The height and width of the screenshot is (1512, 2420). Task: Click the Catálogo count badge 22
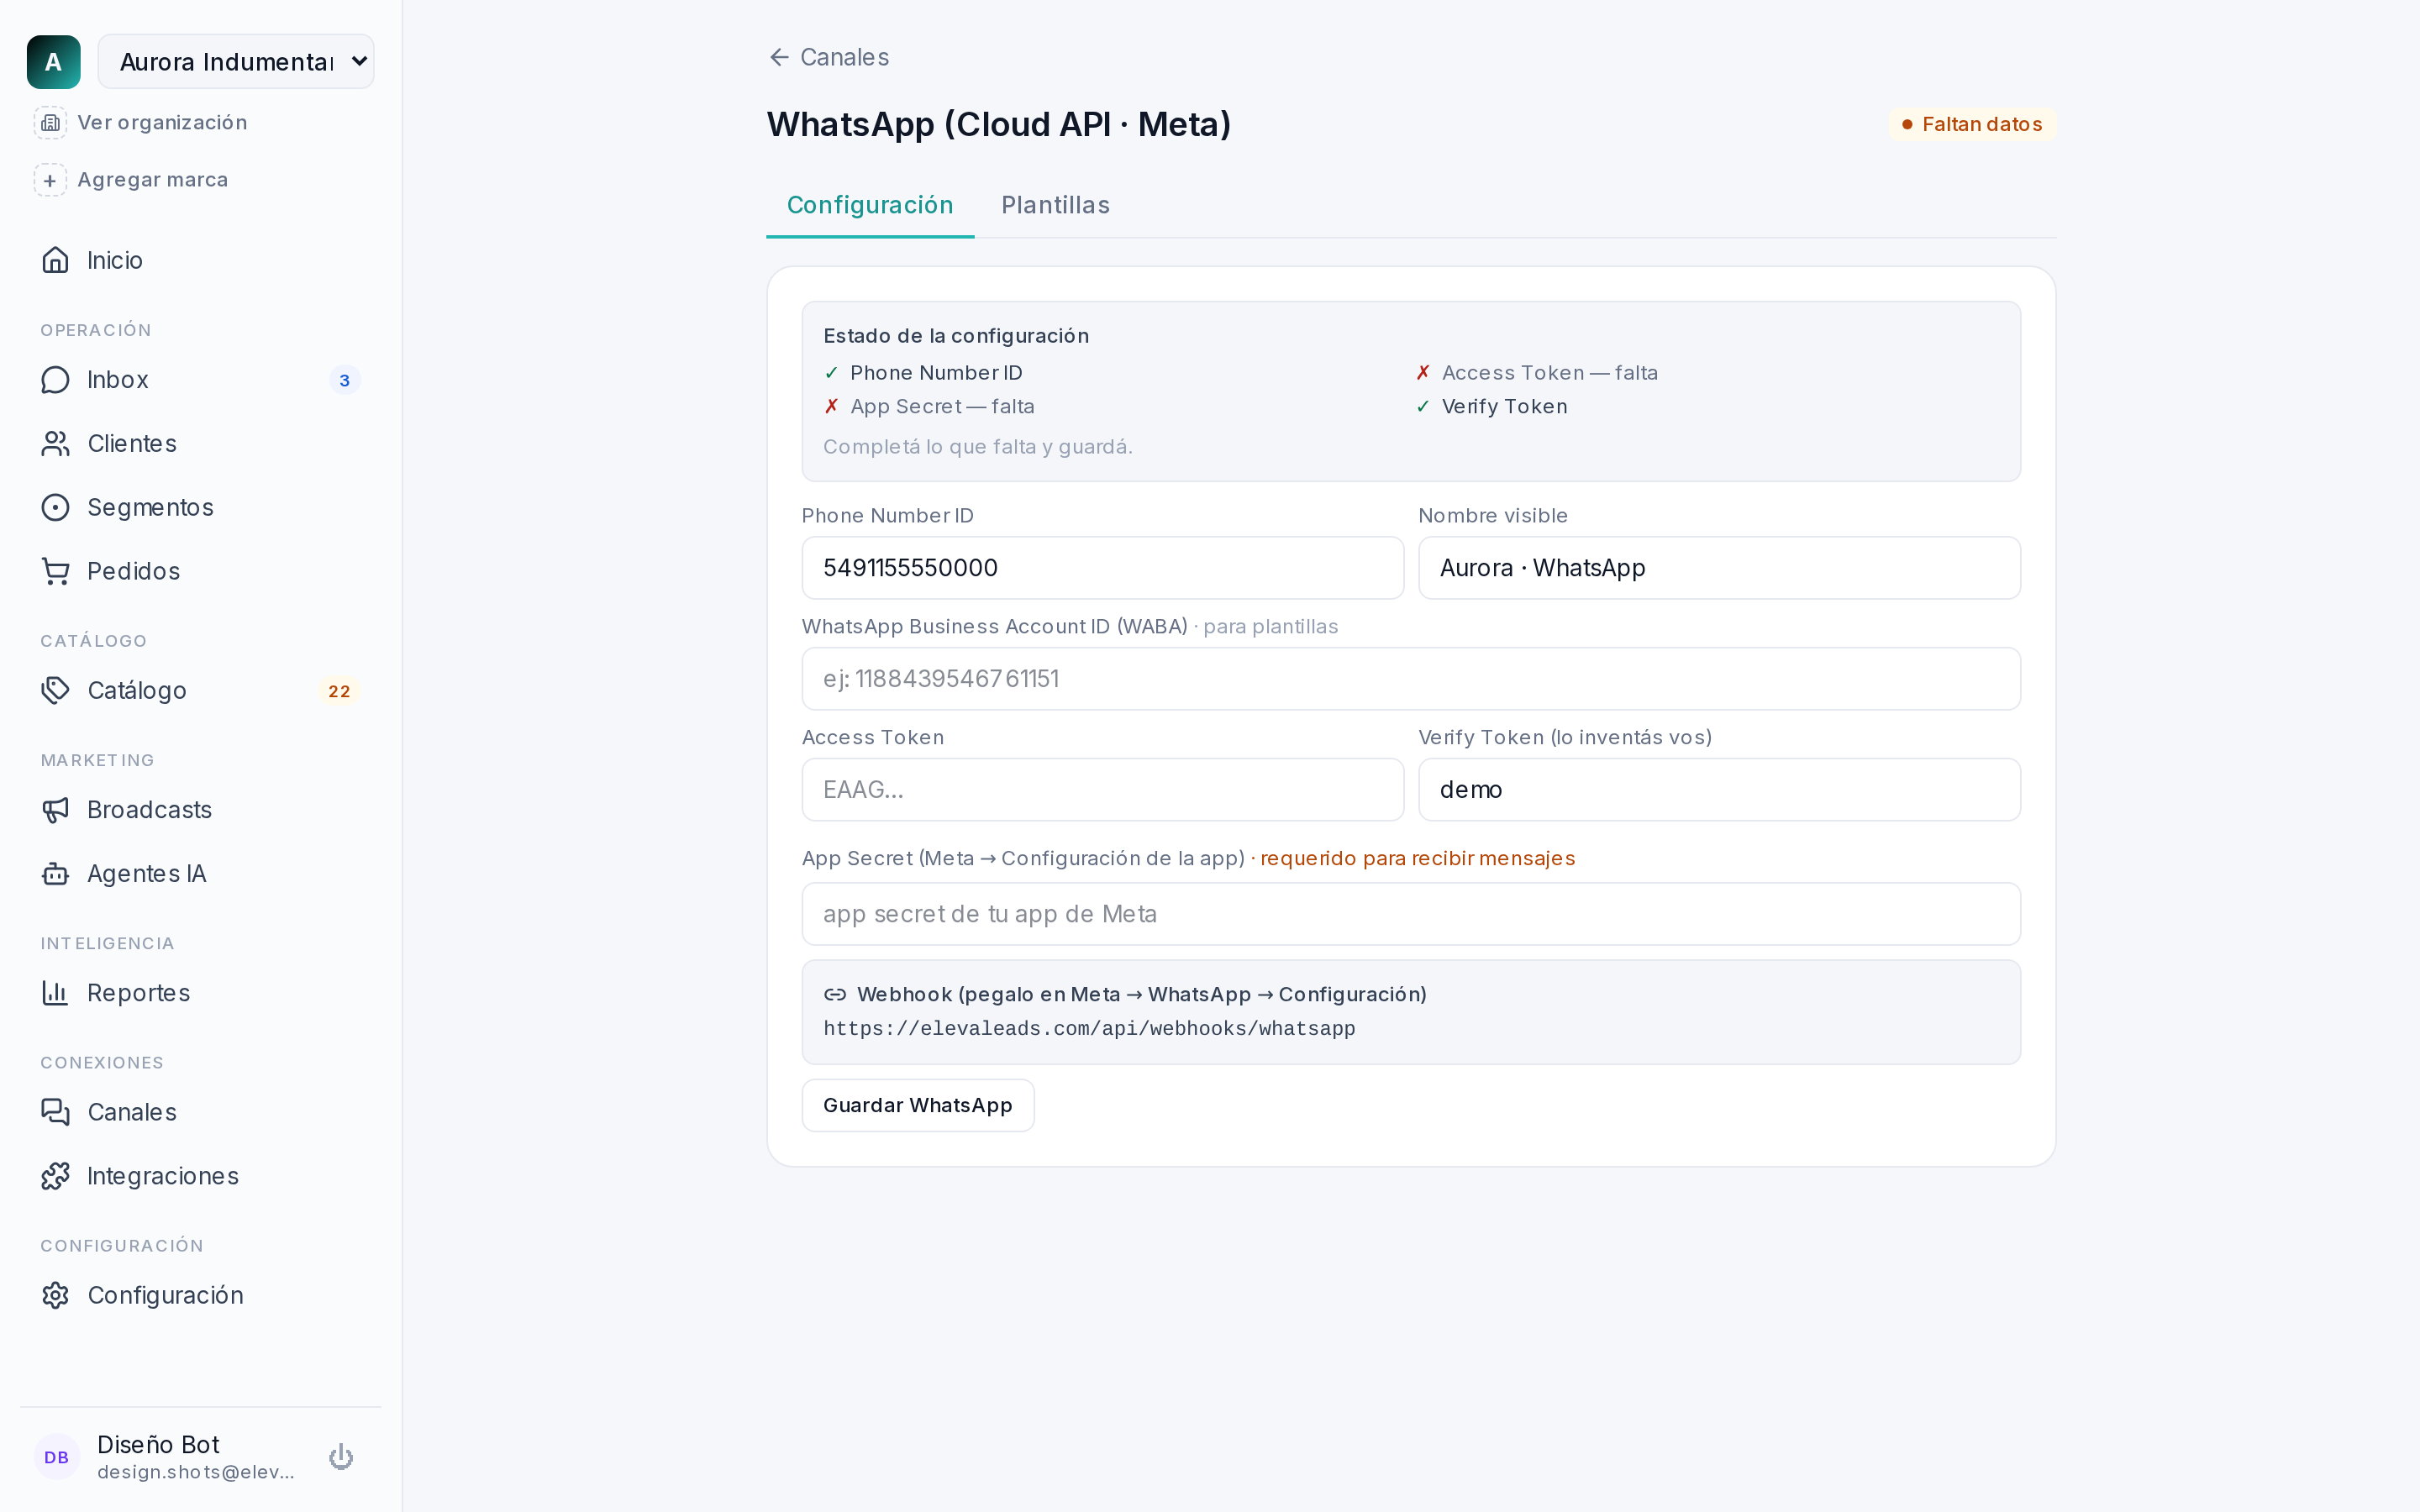[x=340, y=691]
